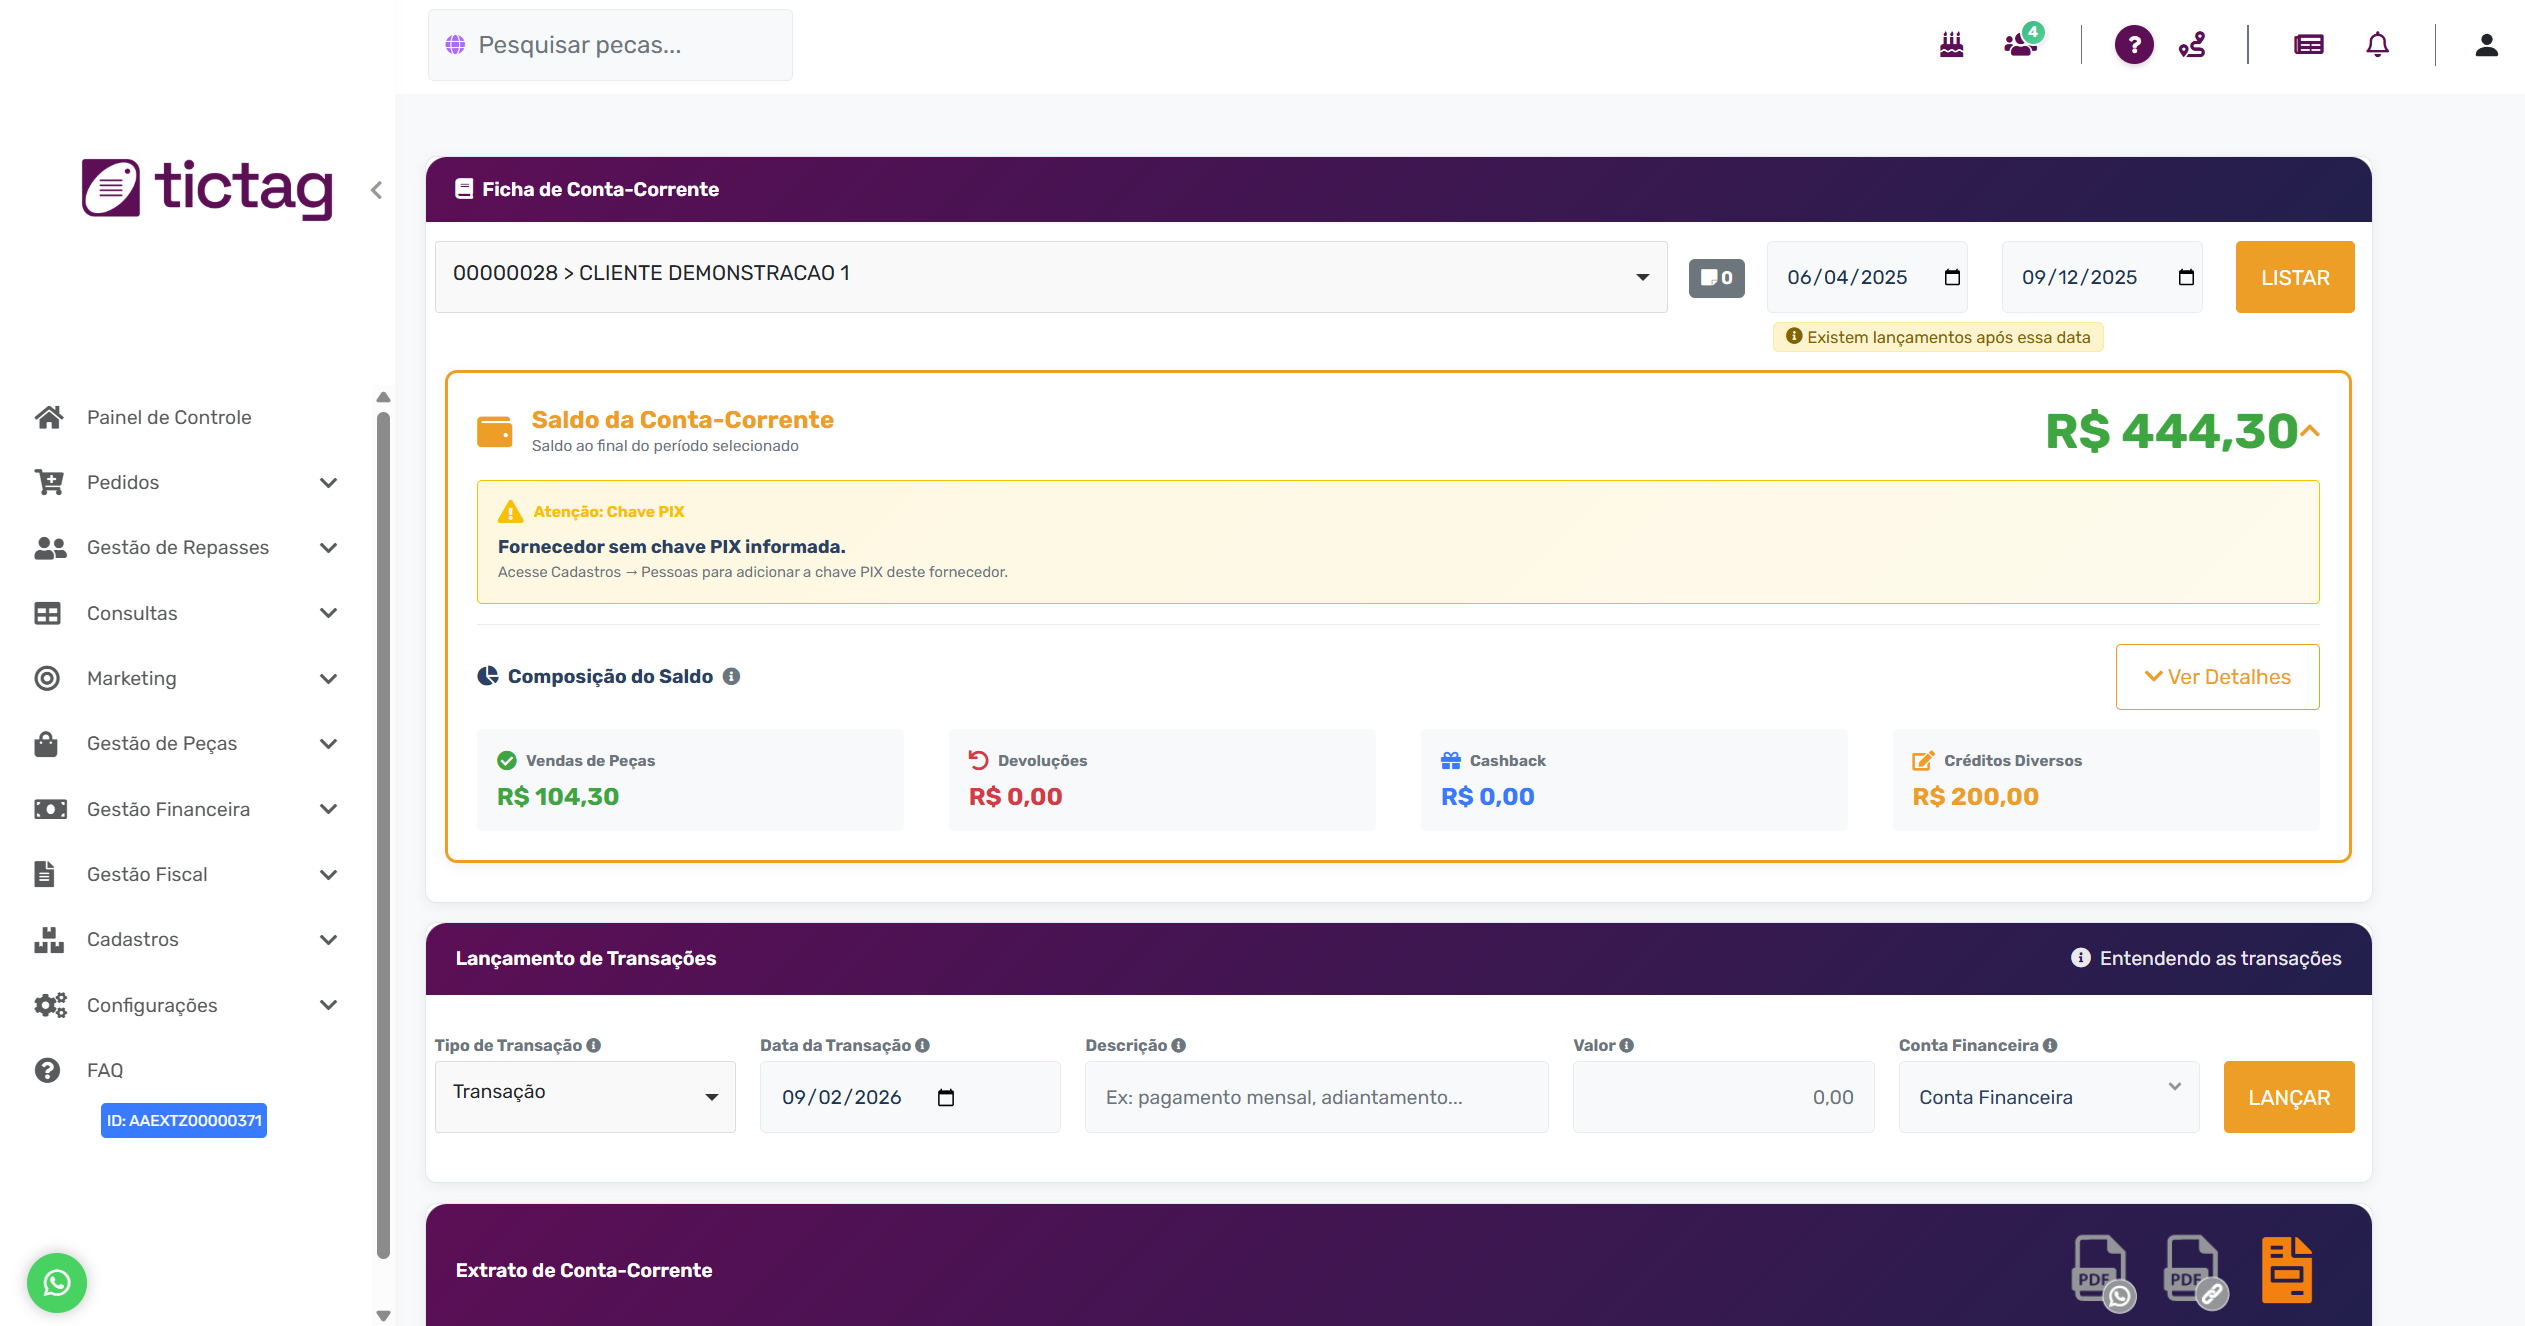Click the user profile icon
This screenshot has width=2525, height=1326.
2486,45
